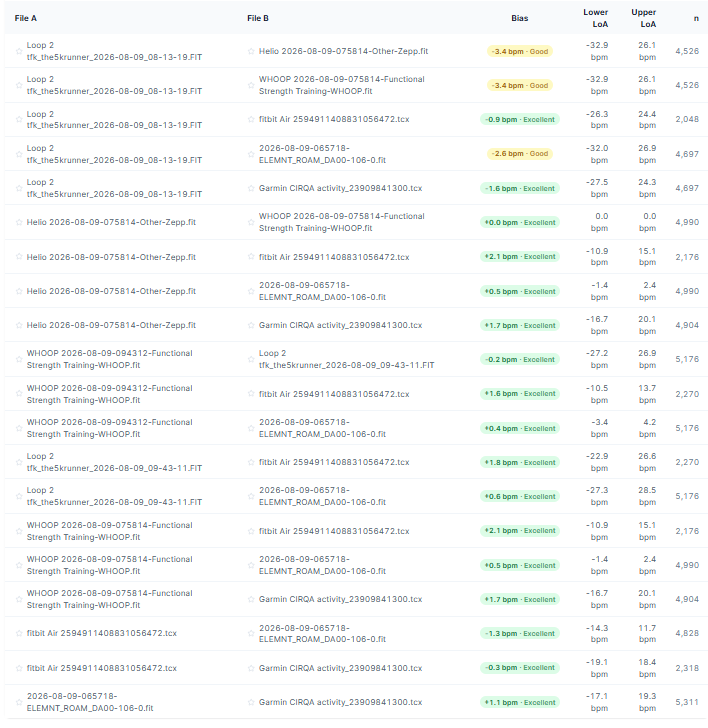This screenshot has height=728, width=708.
Task: Select the n value 5,311
Action: point(687,702)
